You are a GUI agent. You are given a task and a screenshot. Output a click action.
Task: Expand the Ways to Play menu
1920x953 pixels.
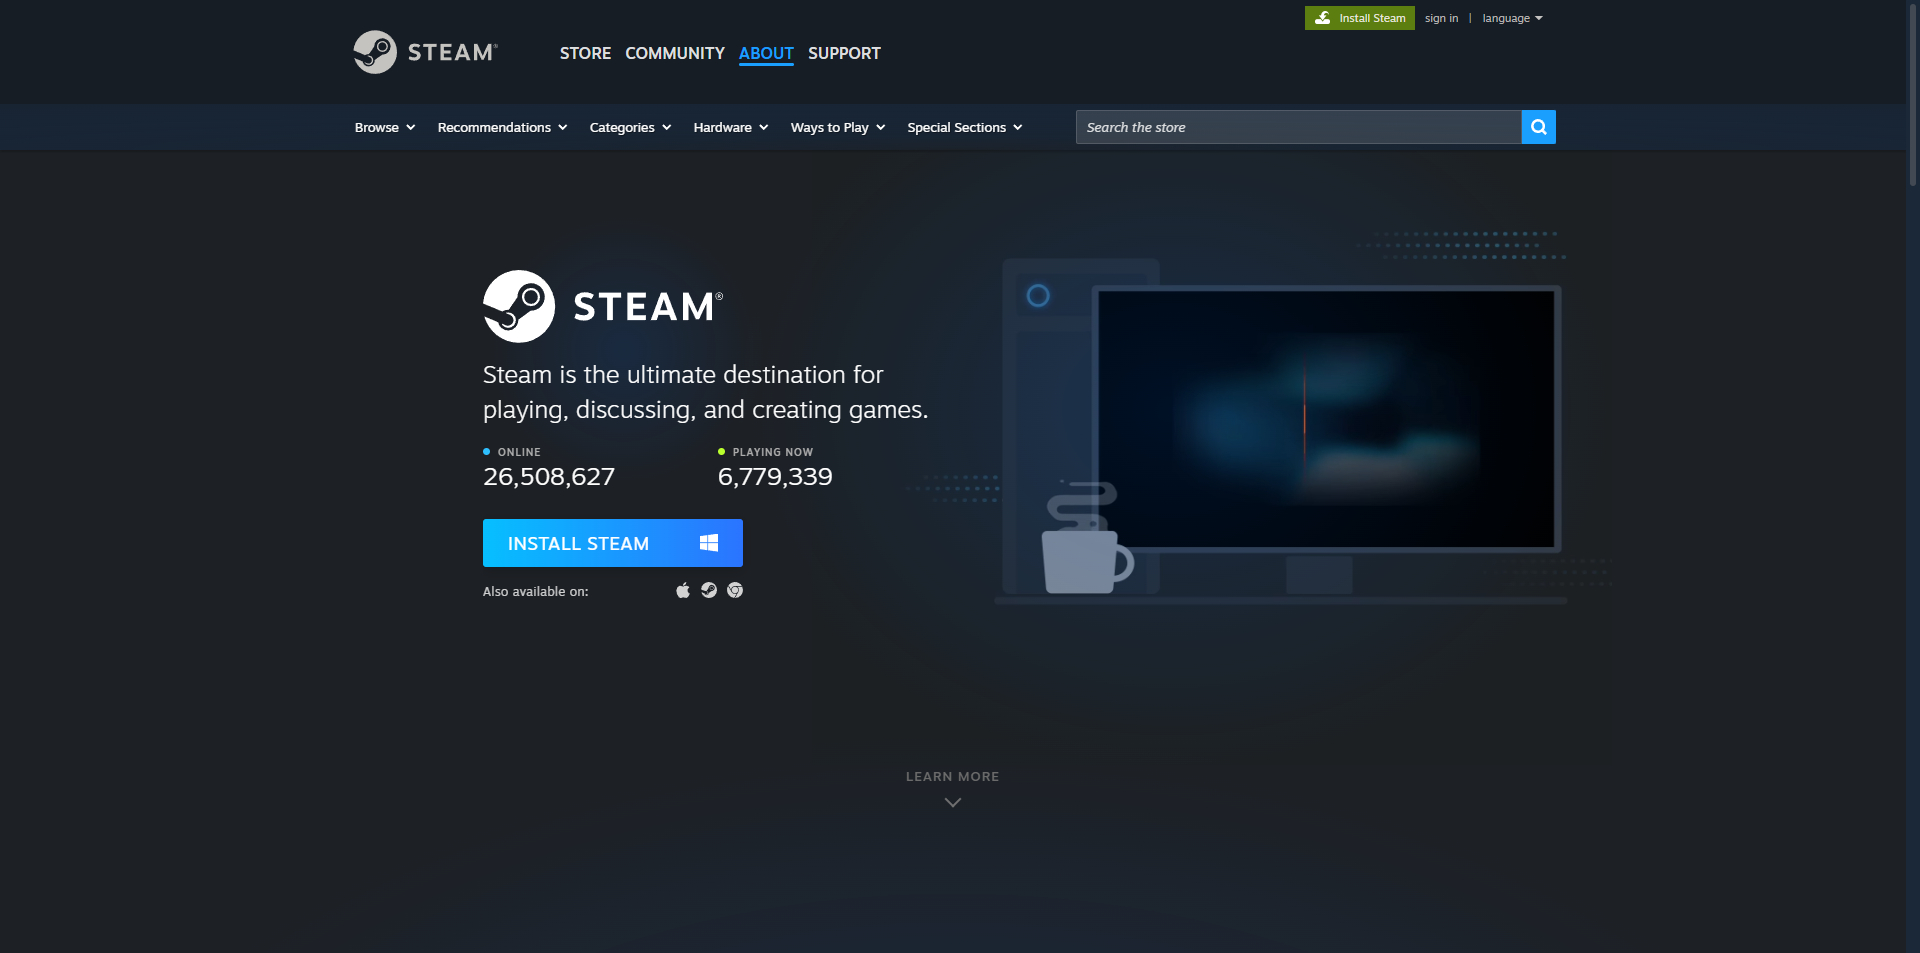(x=838, y=127)
